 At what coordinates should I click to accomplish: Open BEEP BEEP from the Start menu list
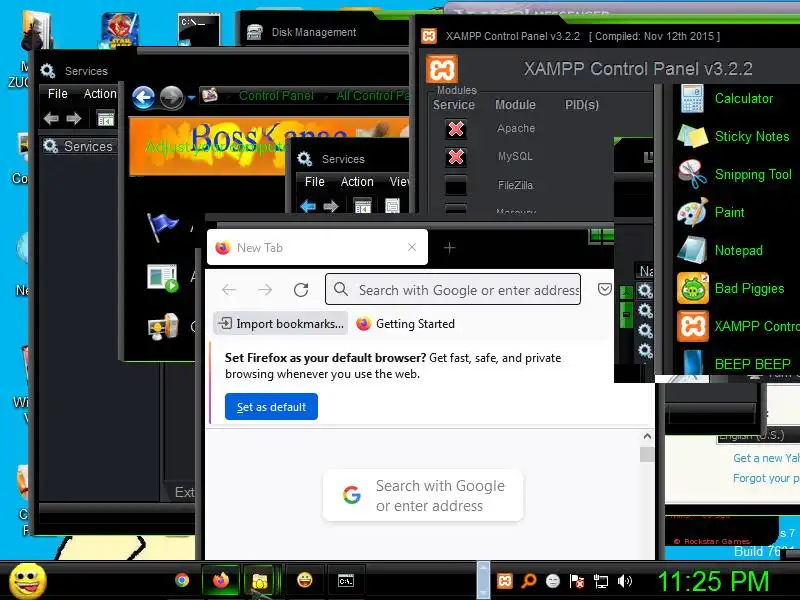pyautogui.click(x=735, y=364)
